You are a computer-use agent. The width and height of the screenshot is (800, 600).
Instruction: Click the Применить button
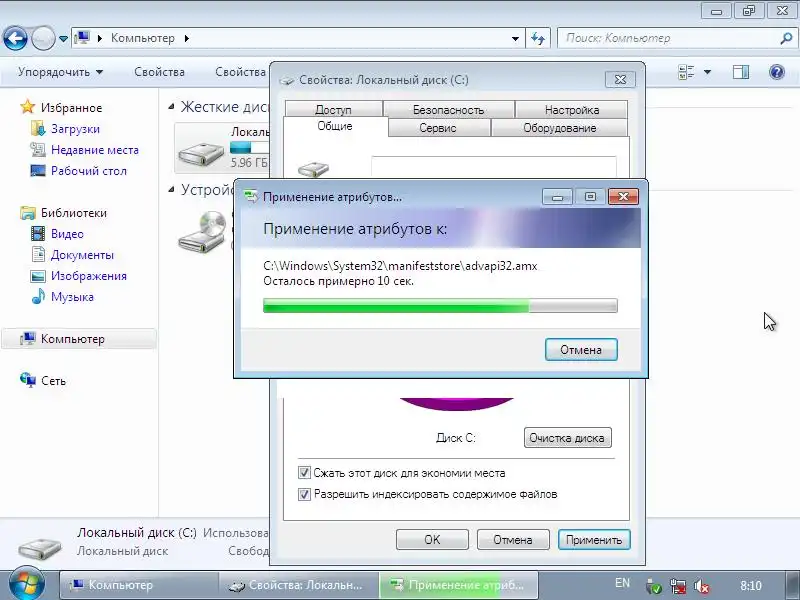pos(594,540)
